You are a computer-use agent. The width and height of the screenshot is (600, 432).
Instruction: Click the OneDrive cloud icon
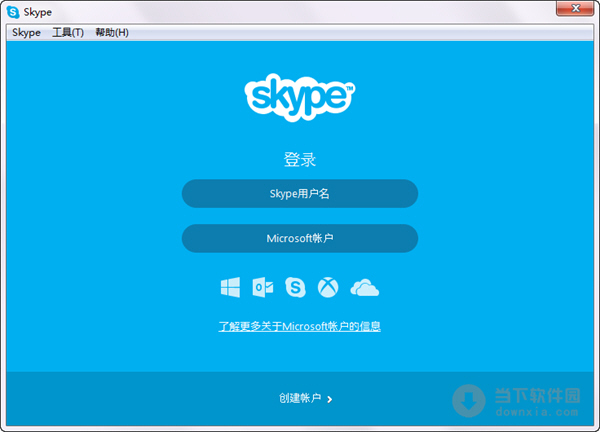pos(365,287)
